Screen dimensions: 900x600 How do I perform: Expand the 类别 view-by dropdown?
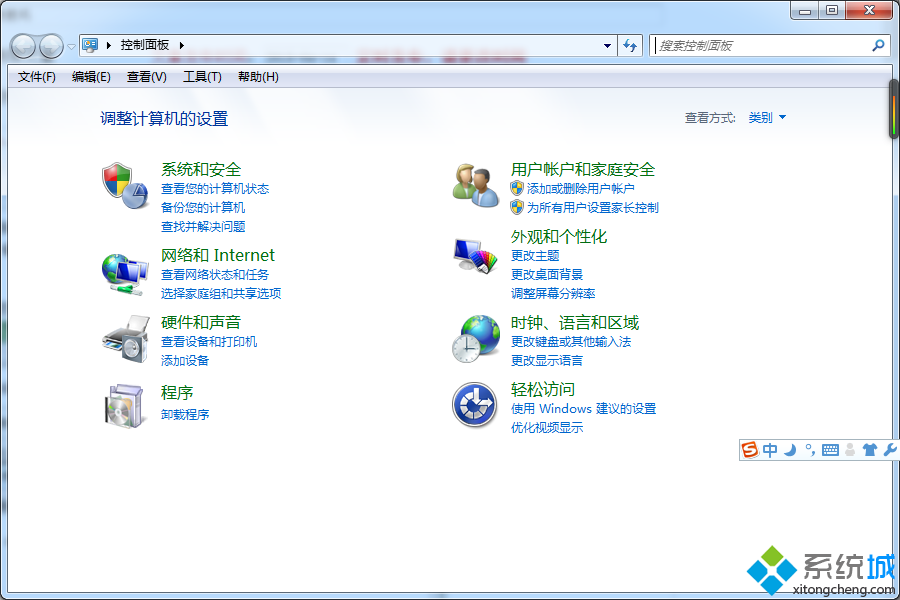coord(767,118)
